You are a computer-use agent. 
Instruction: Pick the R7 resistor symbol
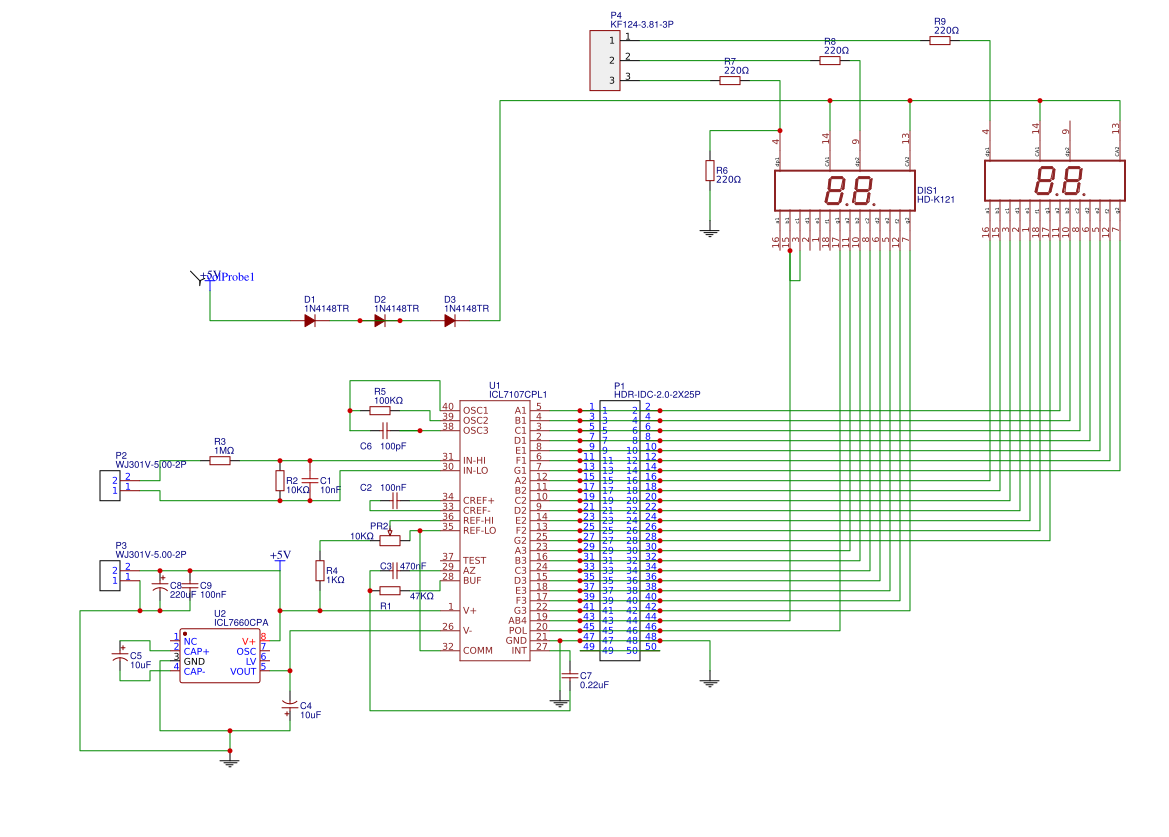pos(730,80)
